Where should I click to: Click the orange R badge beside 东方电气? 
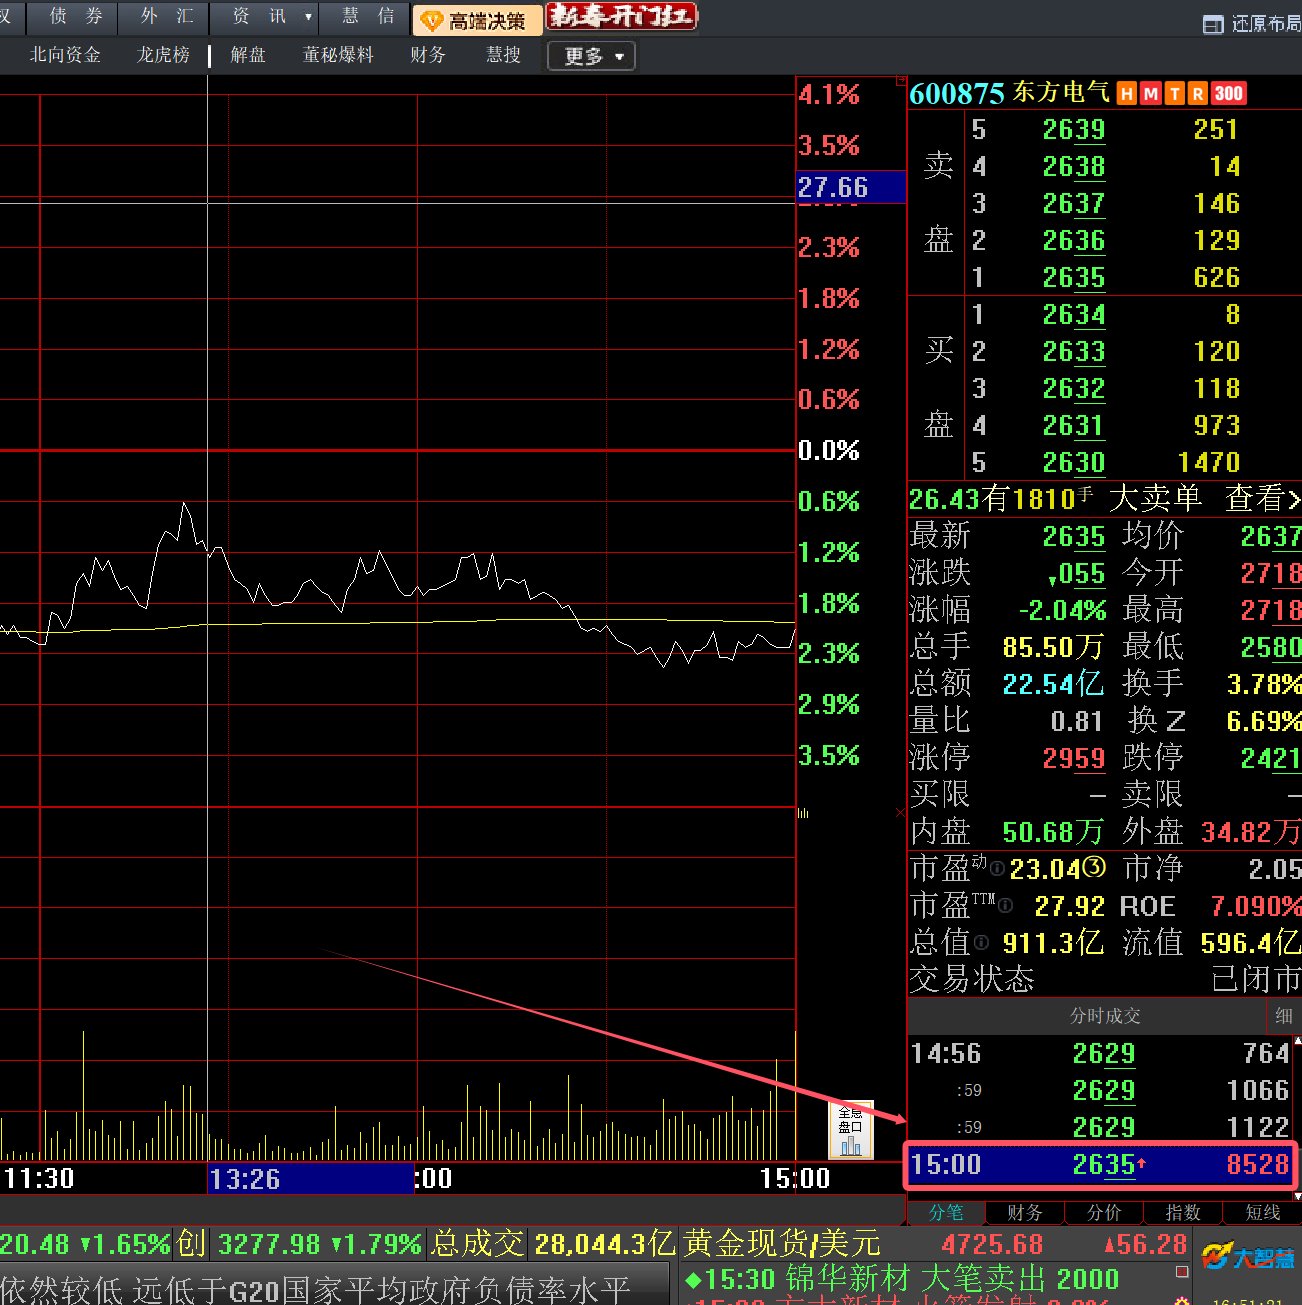pos(1197,94)
